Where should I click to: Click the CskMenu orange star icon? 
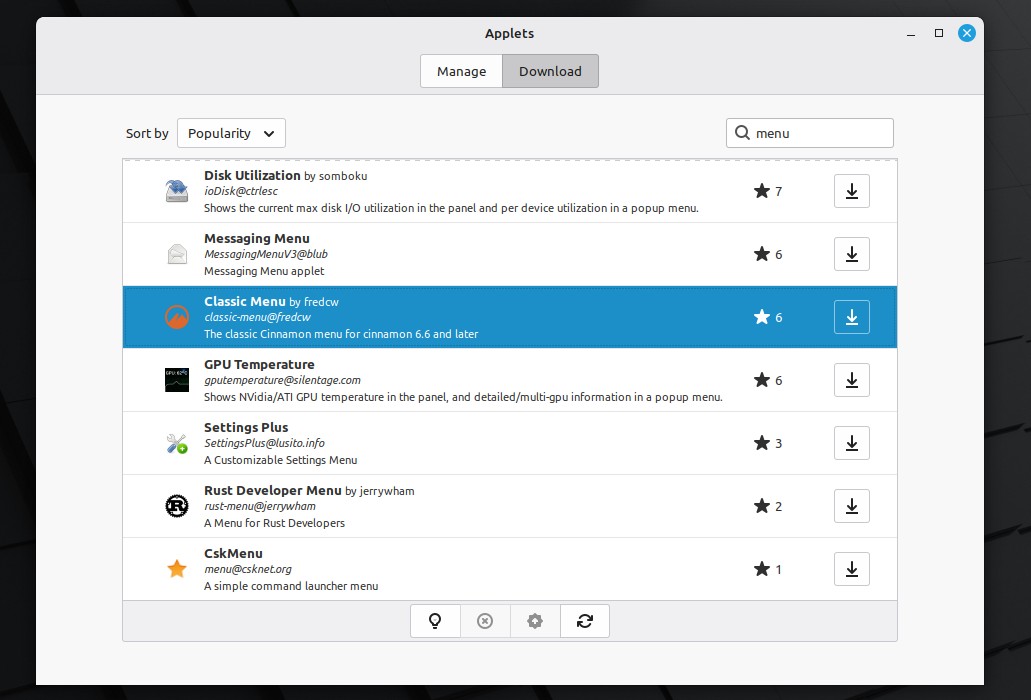[x=177, y=569]
